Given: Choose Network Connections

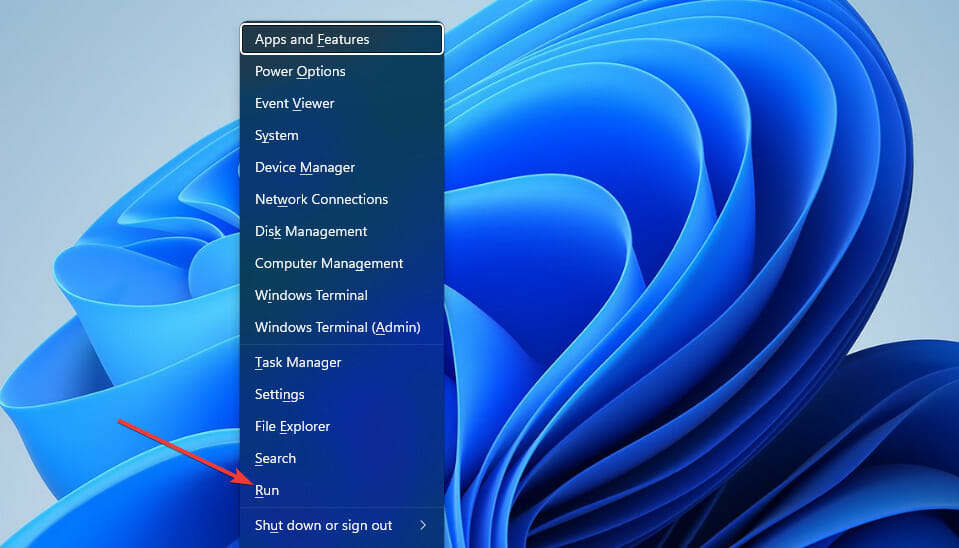Looking at the screenshot, I should 321,200.
